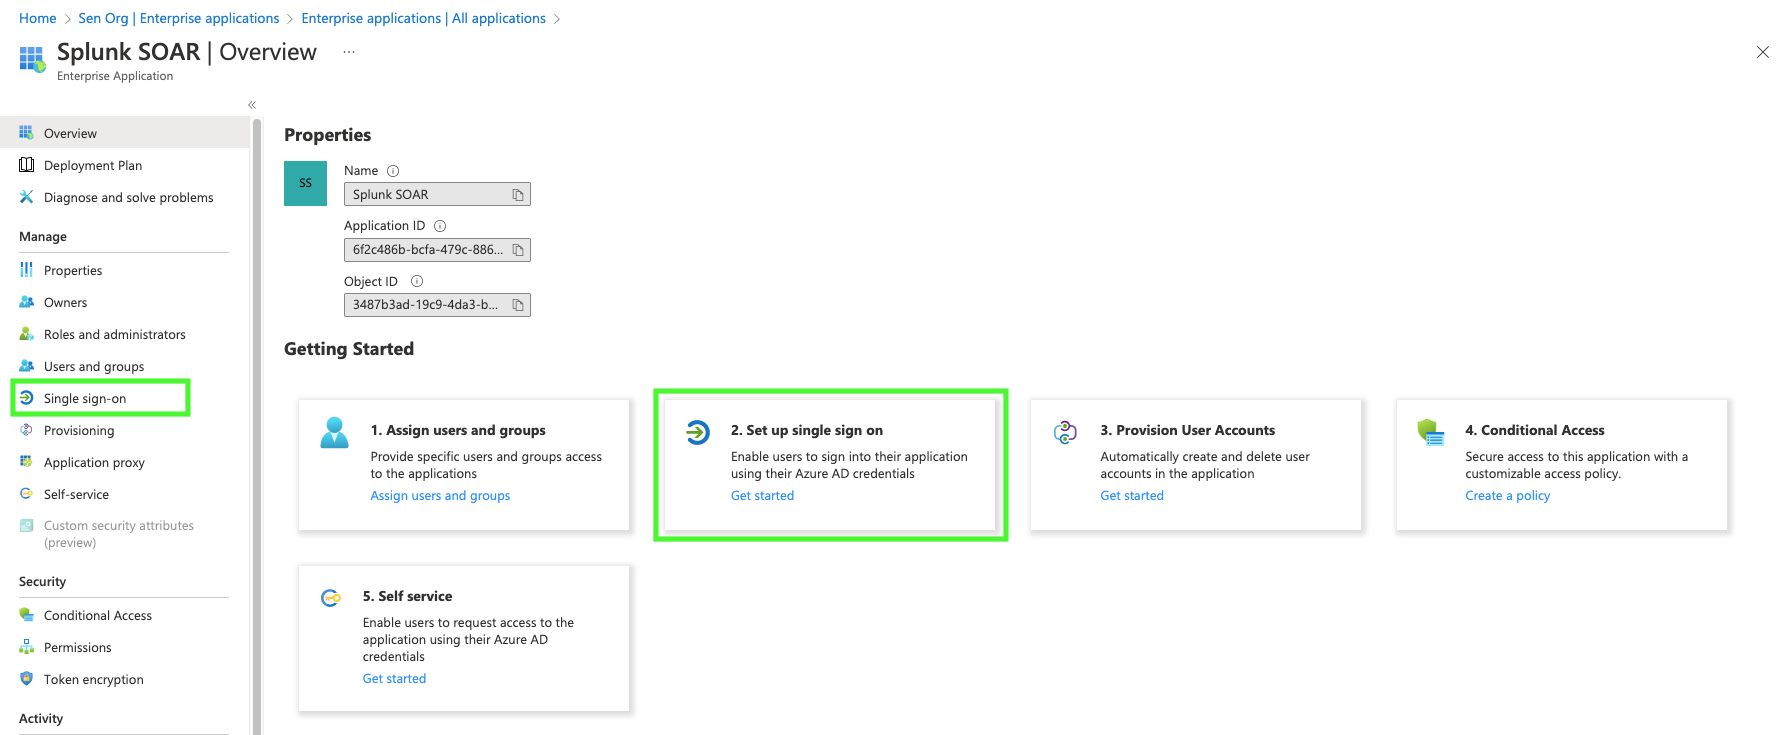The image size is (1778, 735).
Task: Show info tooltip for Object ID
Action: click(417, 282)
